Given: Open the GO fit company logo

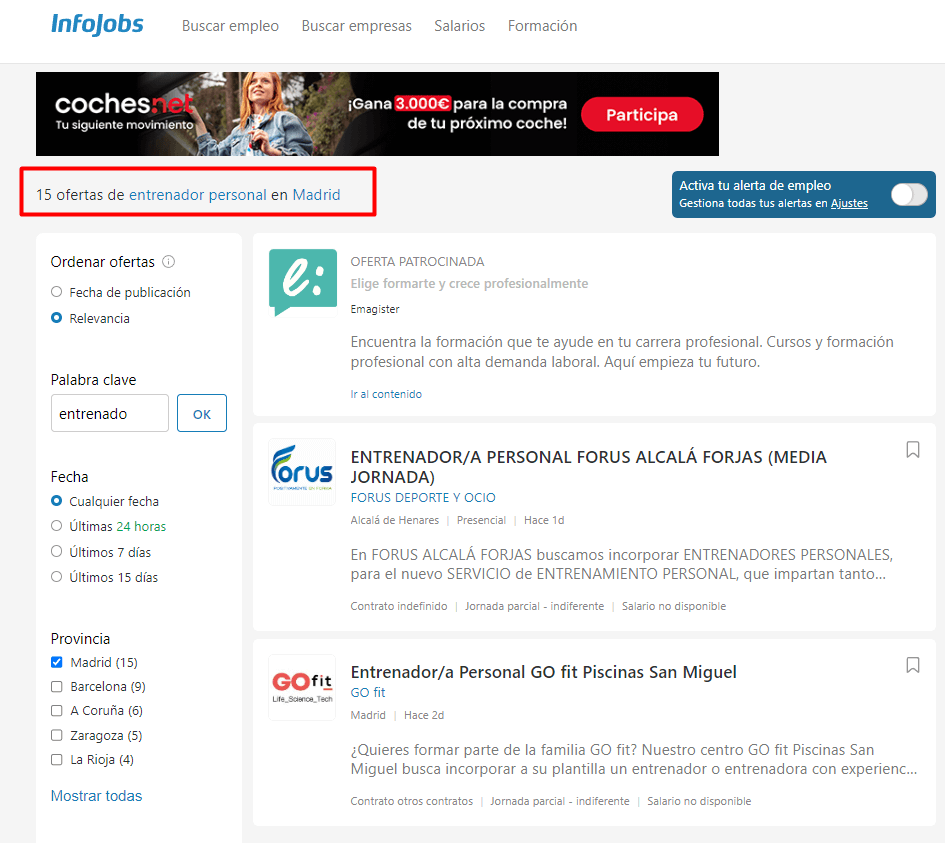Looking at the screenshot, I should pos(302,688).
